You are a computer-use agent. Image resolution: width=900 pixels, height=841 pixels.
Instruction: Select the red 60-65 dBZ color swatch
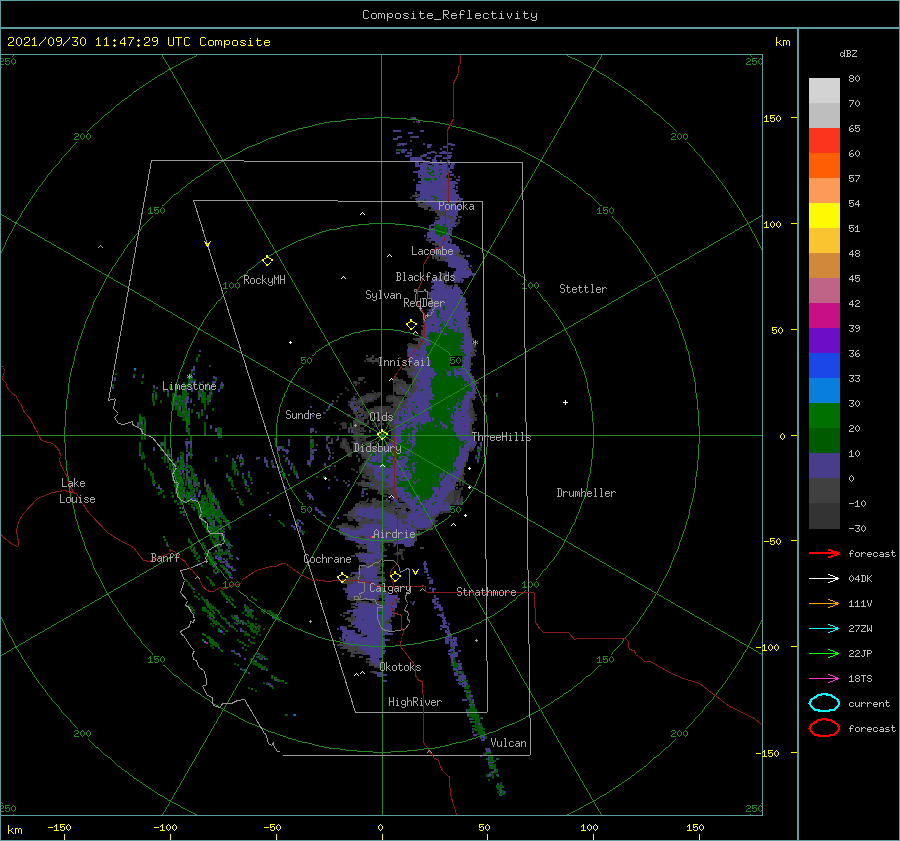click(x=824, y=141)
